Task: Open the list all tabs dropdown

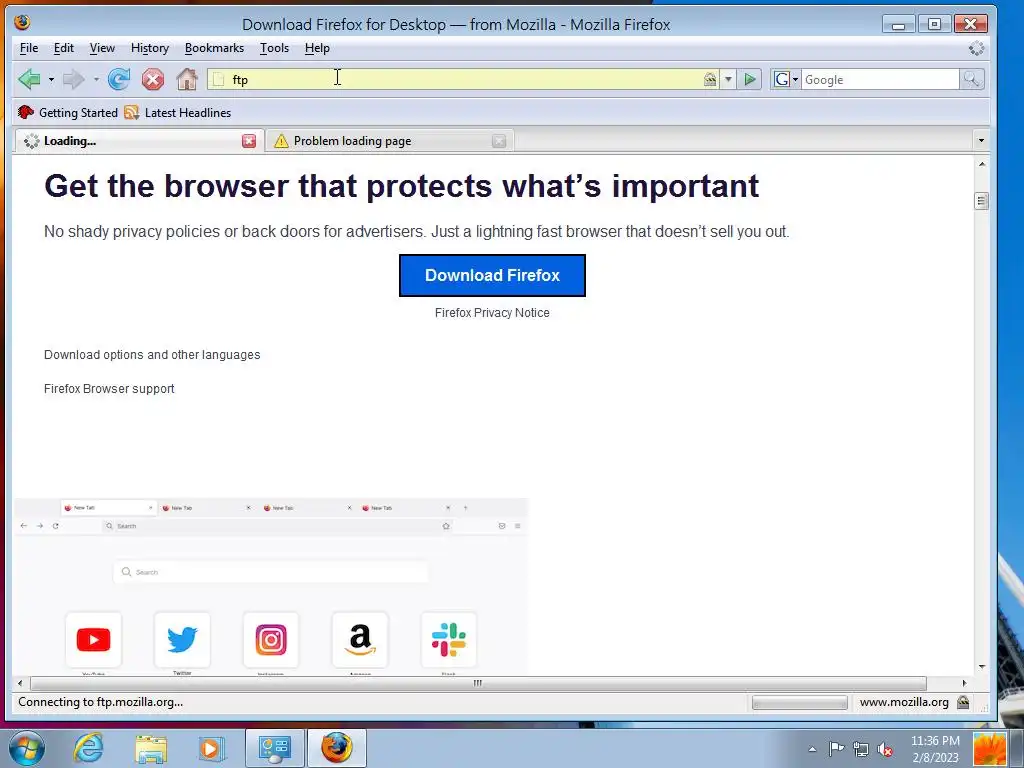Action: (980, 140)
